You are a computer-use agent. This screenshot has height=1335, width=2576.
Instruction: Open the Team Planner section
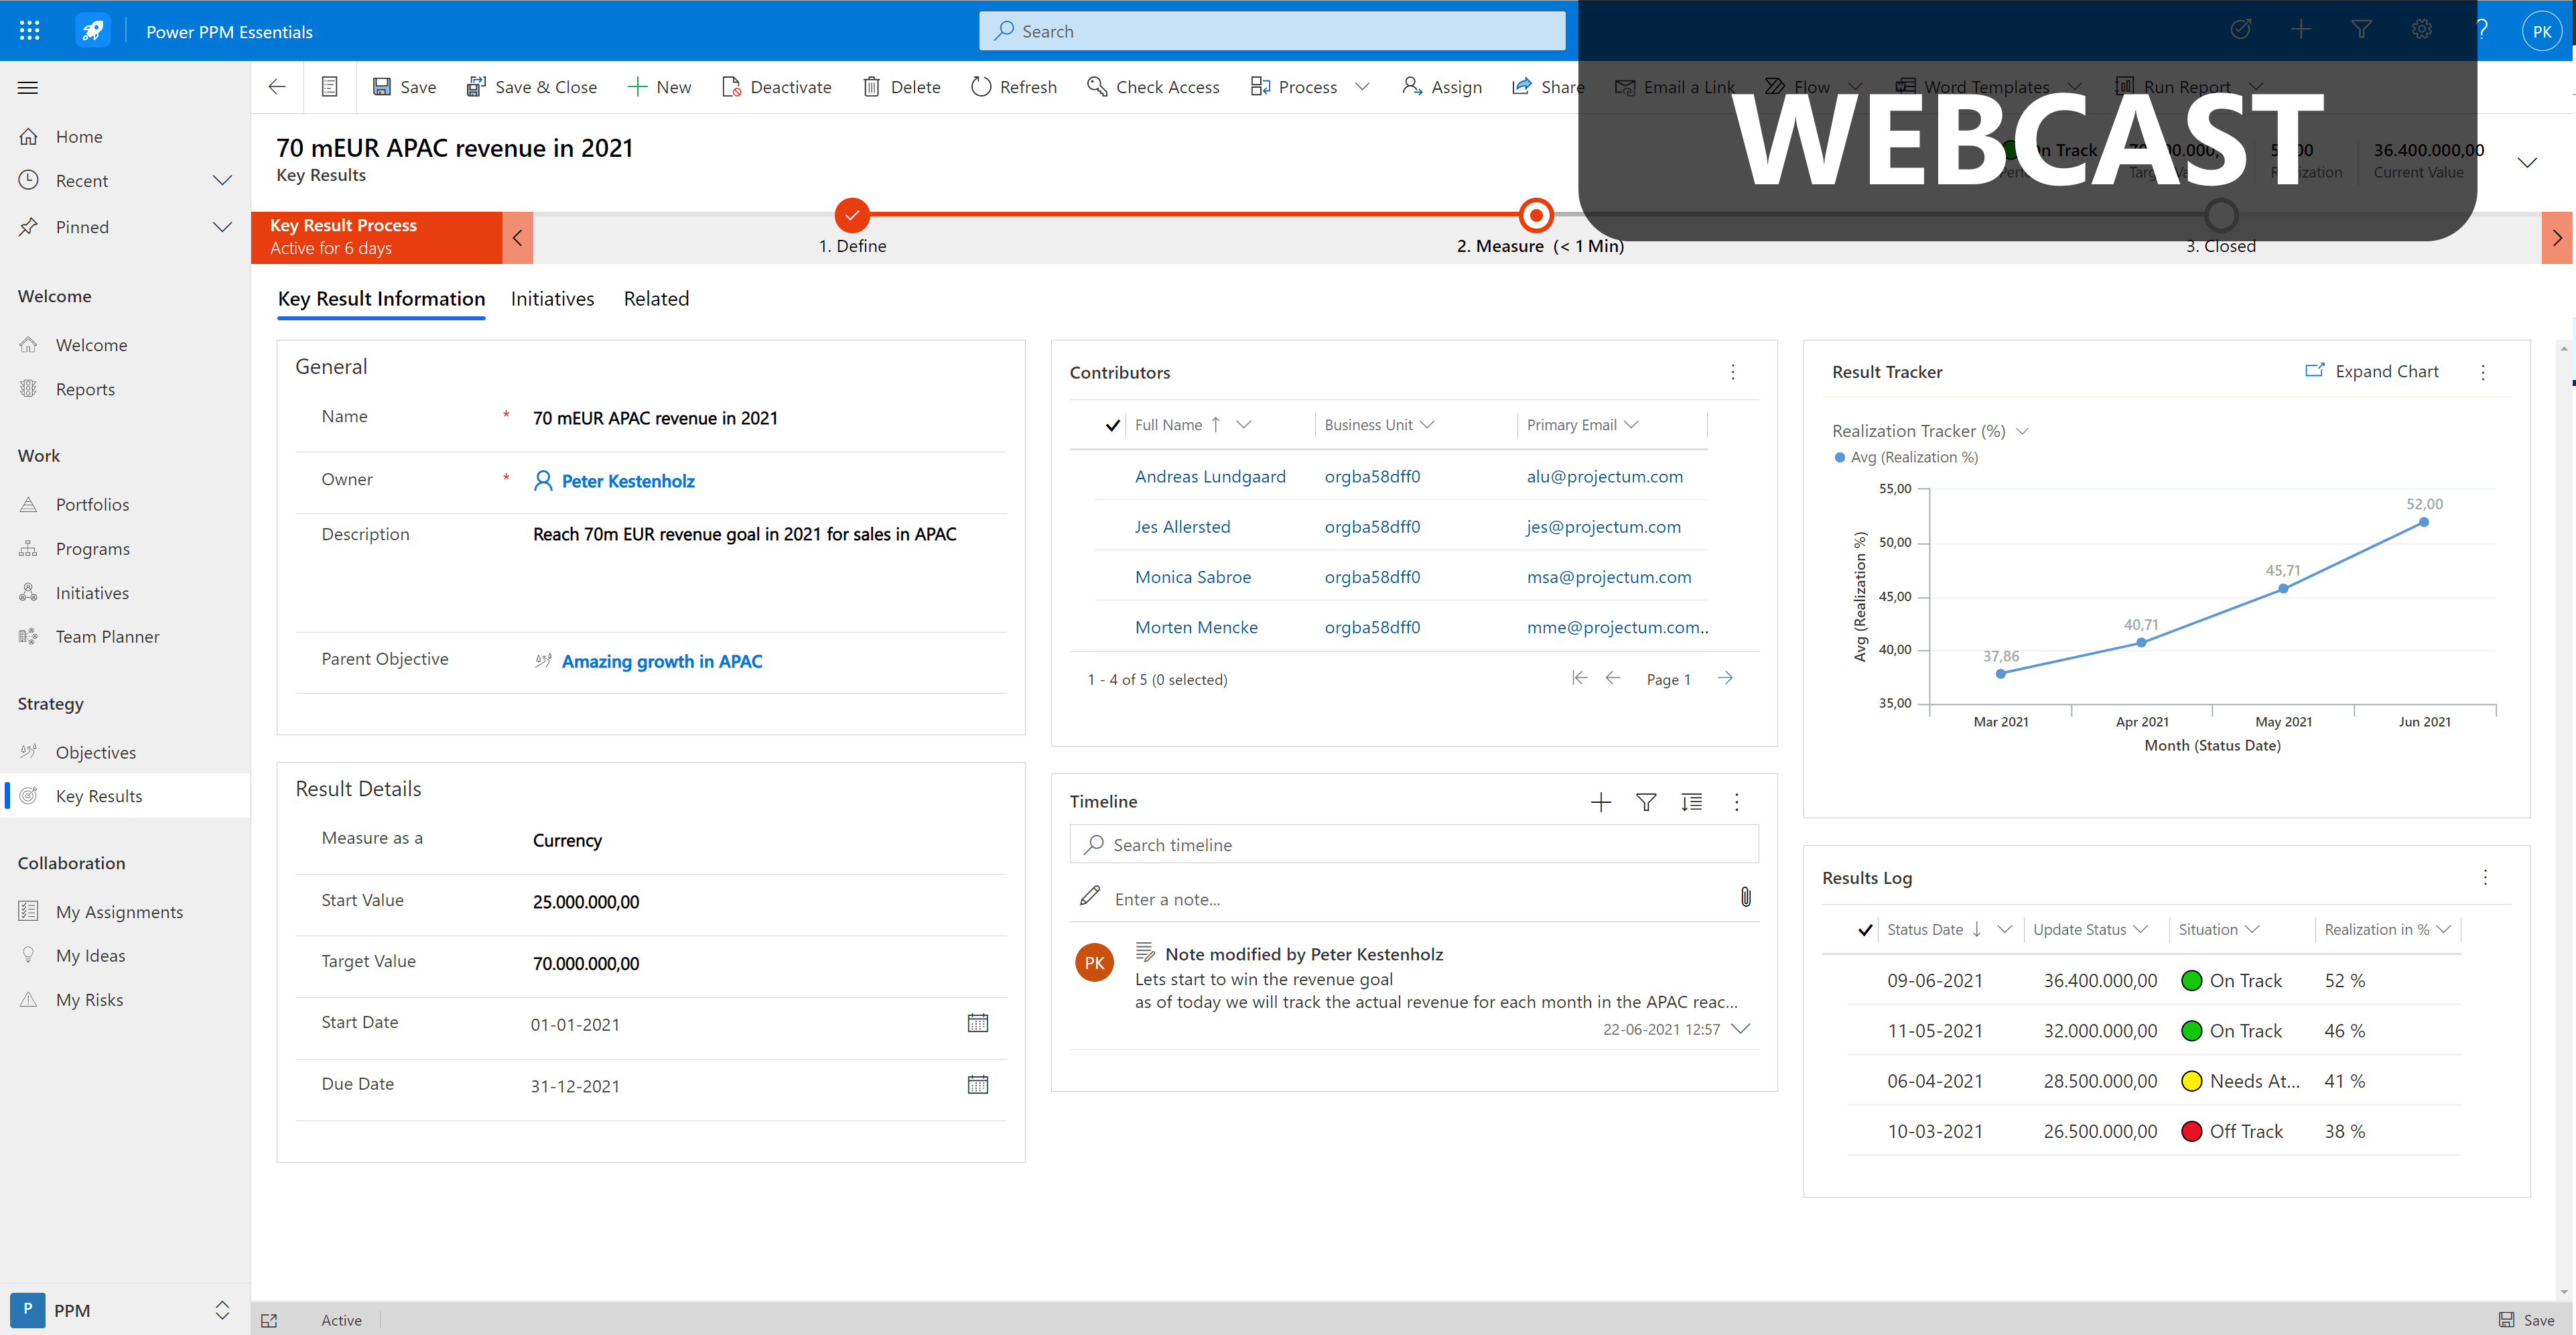pos(107,636)
